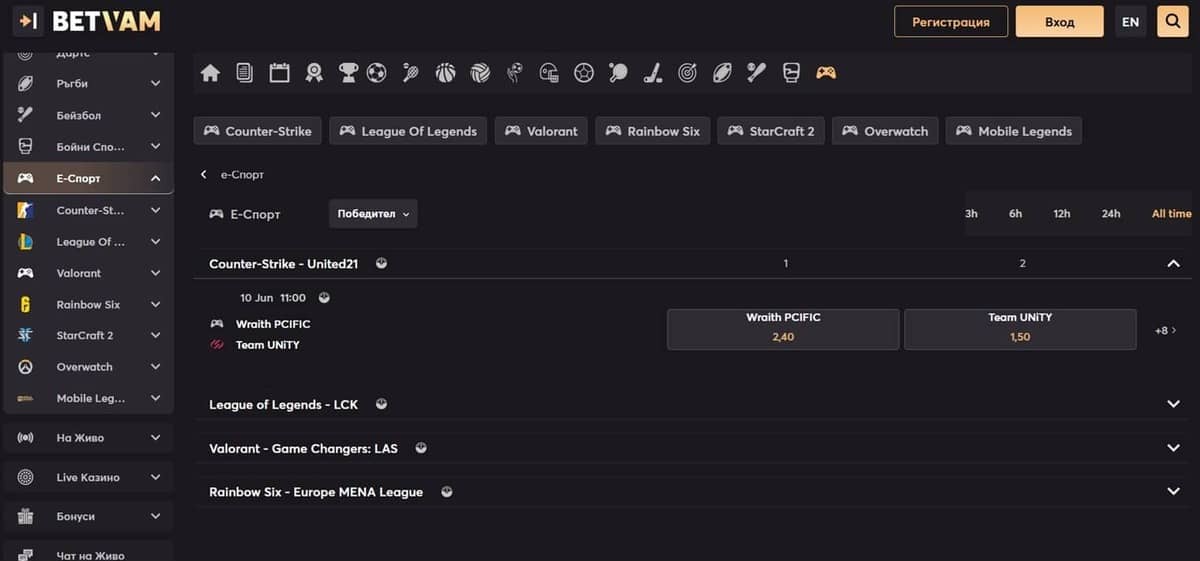1200x561 pixels.
Task: Expand Бейзбол in the sidebar
Action: (x=155, y=115)
